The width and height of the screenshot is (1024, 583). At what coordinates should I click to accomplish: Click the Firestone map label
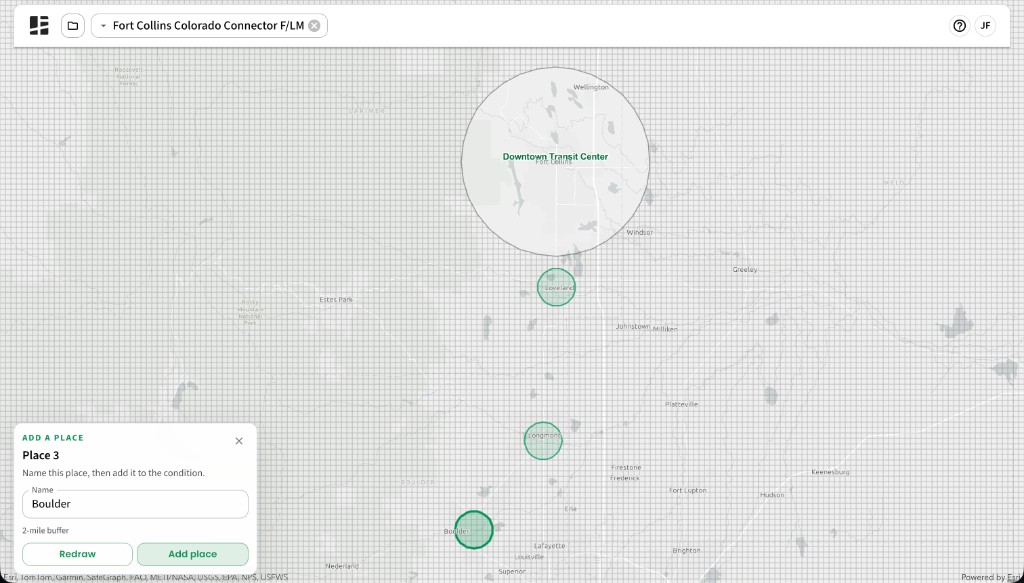[626, 467]
